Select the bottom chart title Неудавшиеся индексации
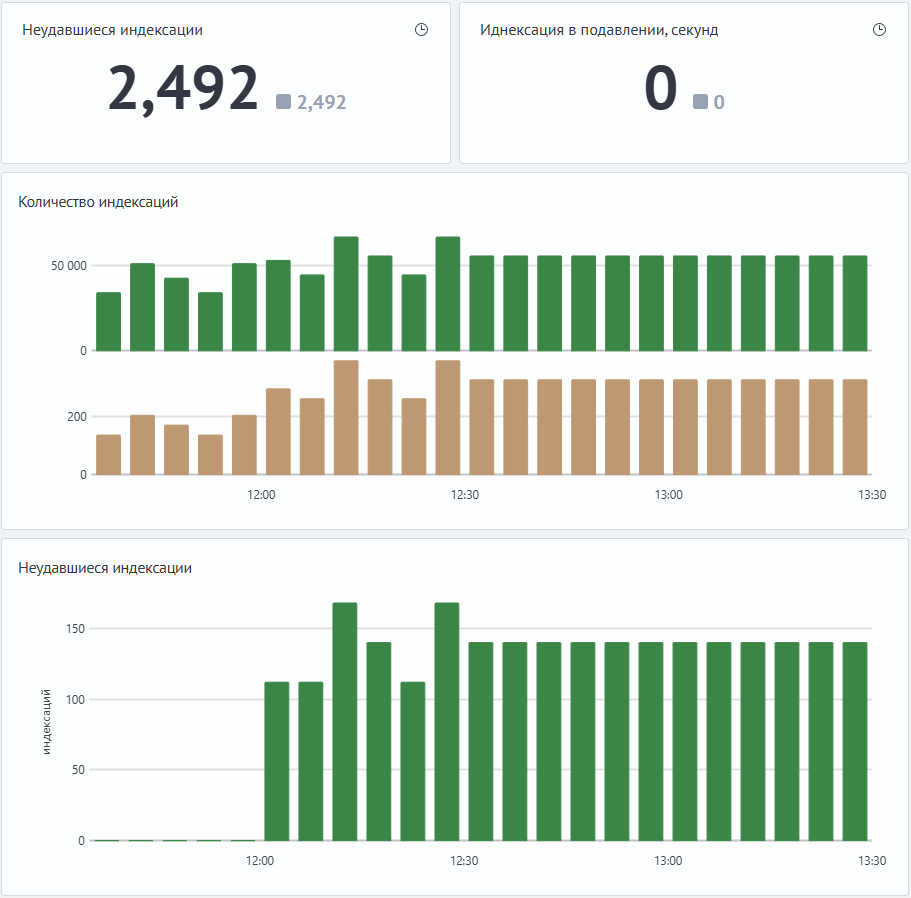 105,568
